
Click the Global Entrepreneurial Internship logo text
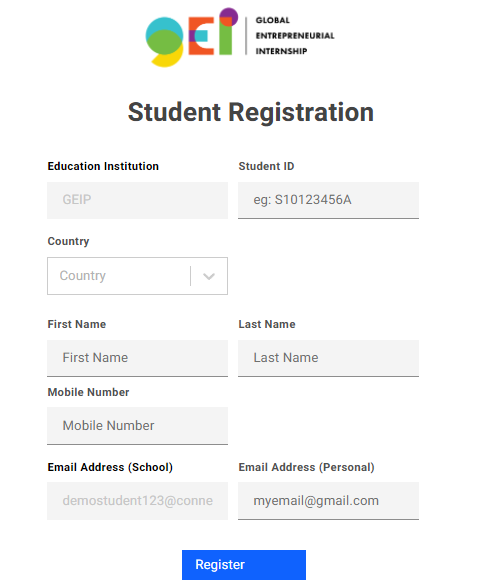[295, 36]
